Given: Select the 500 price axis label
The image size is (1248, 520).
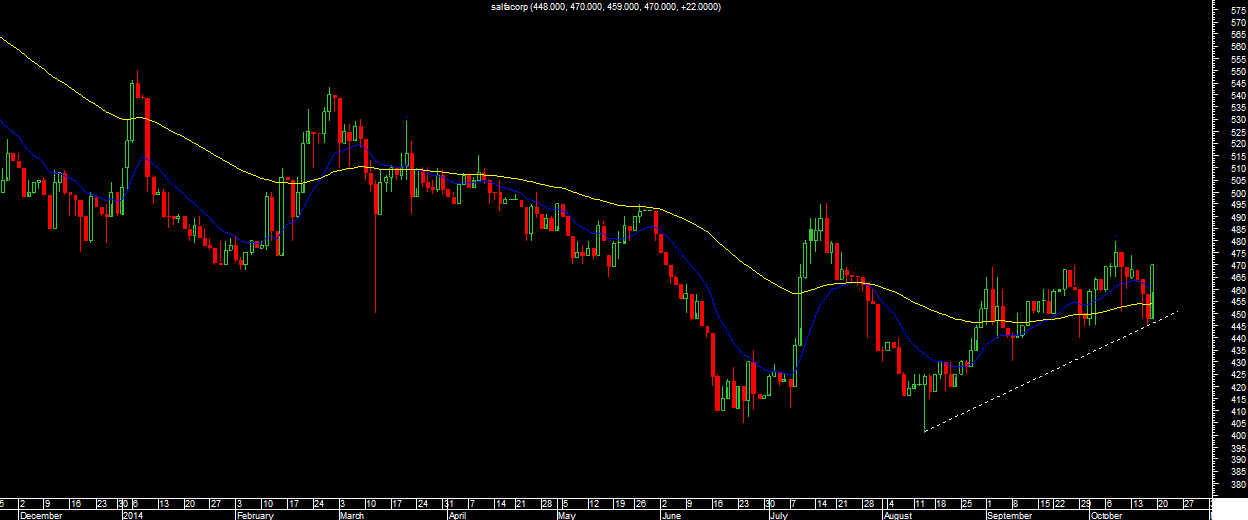Looking at the screenshot, I should pos(1239,193).
